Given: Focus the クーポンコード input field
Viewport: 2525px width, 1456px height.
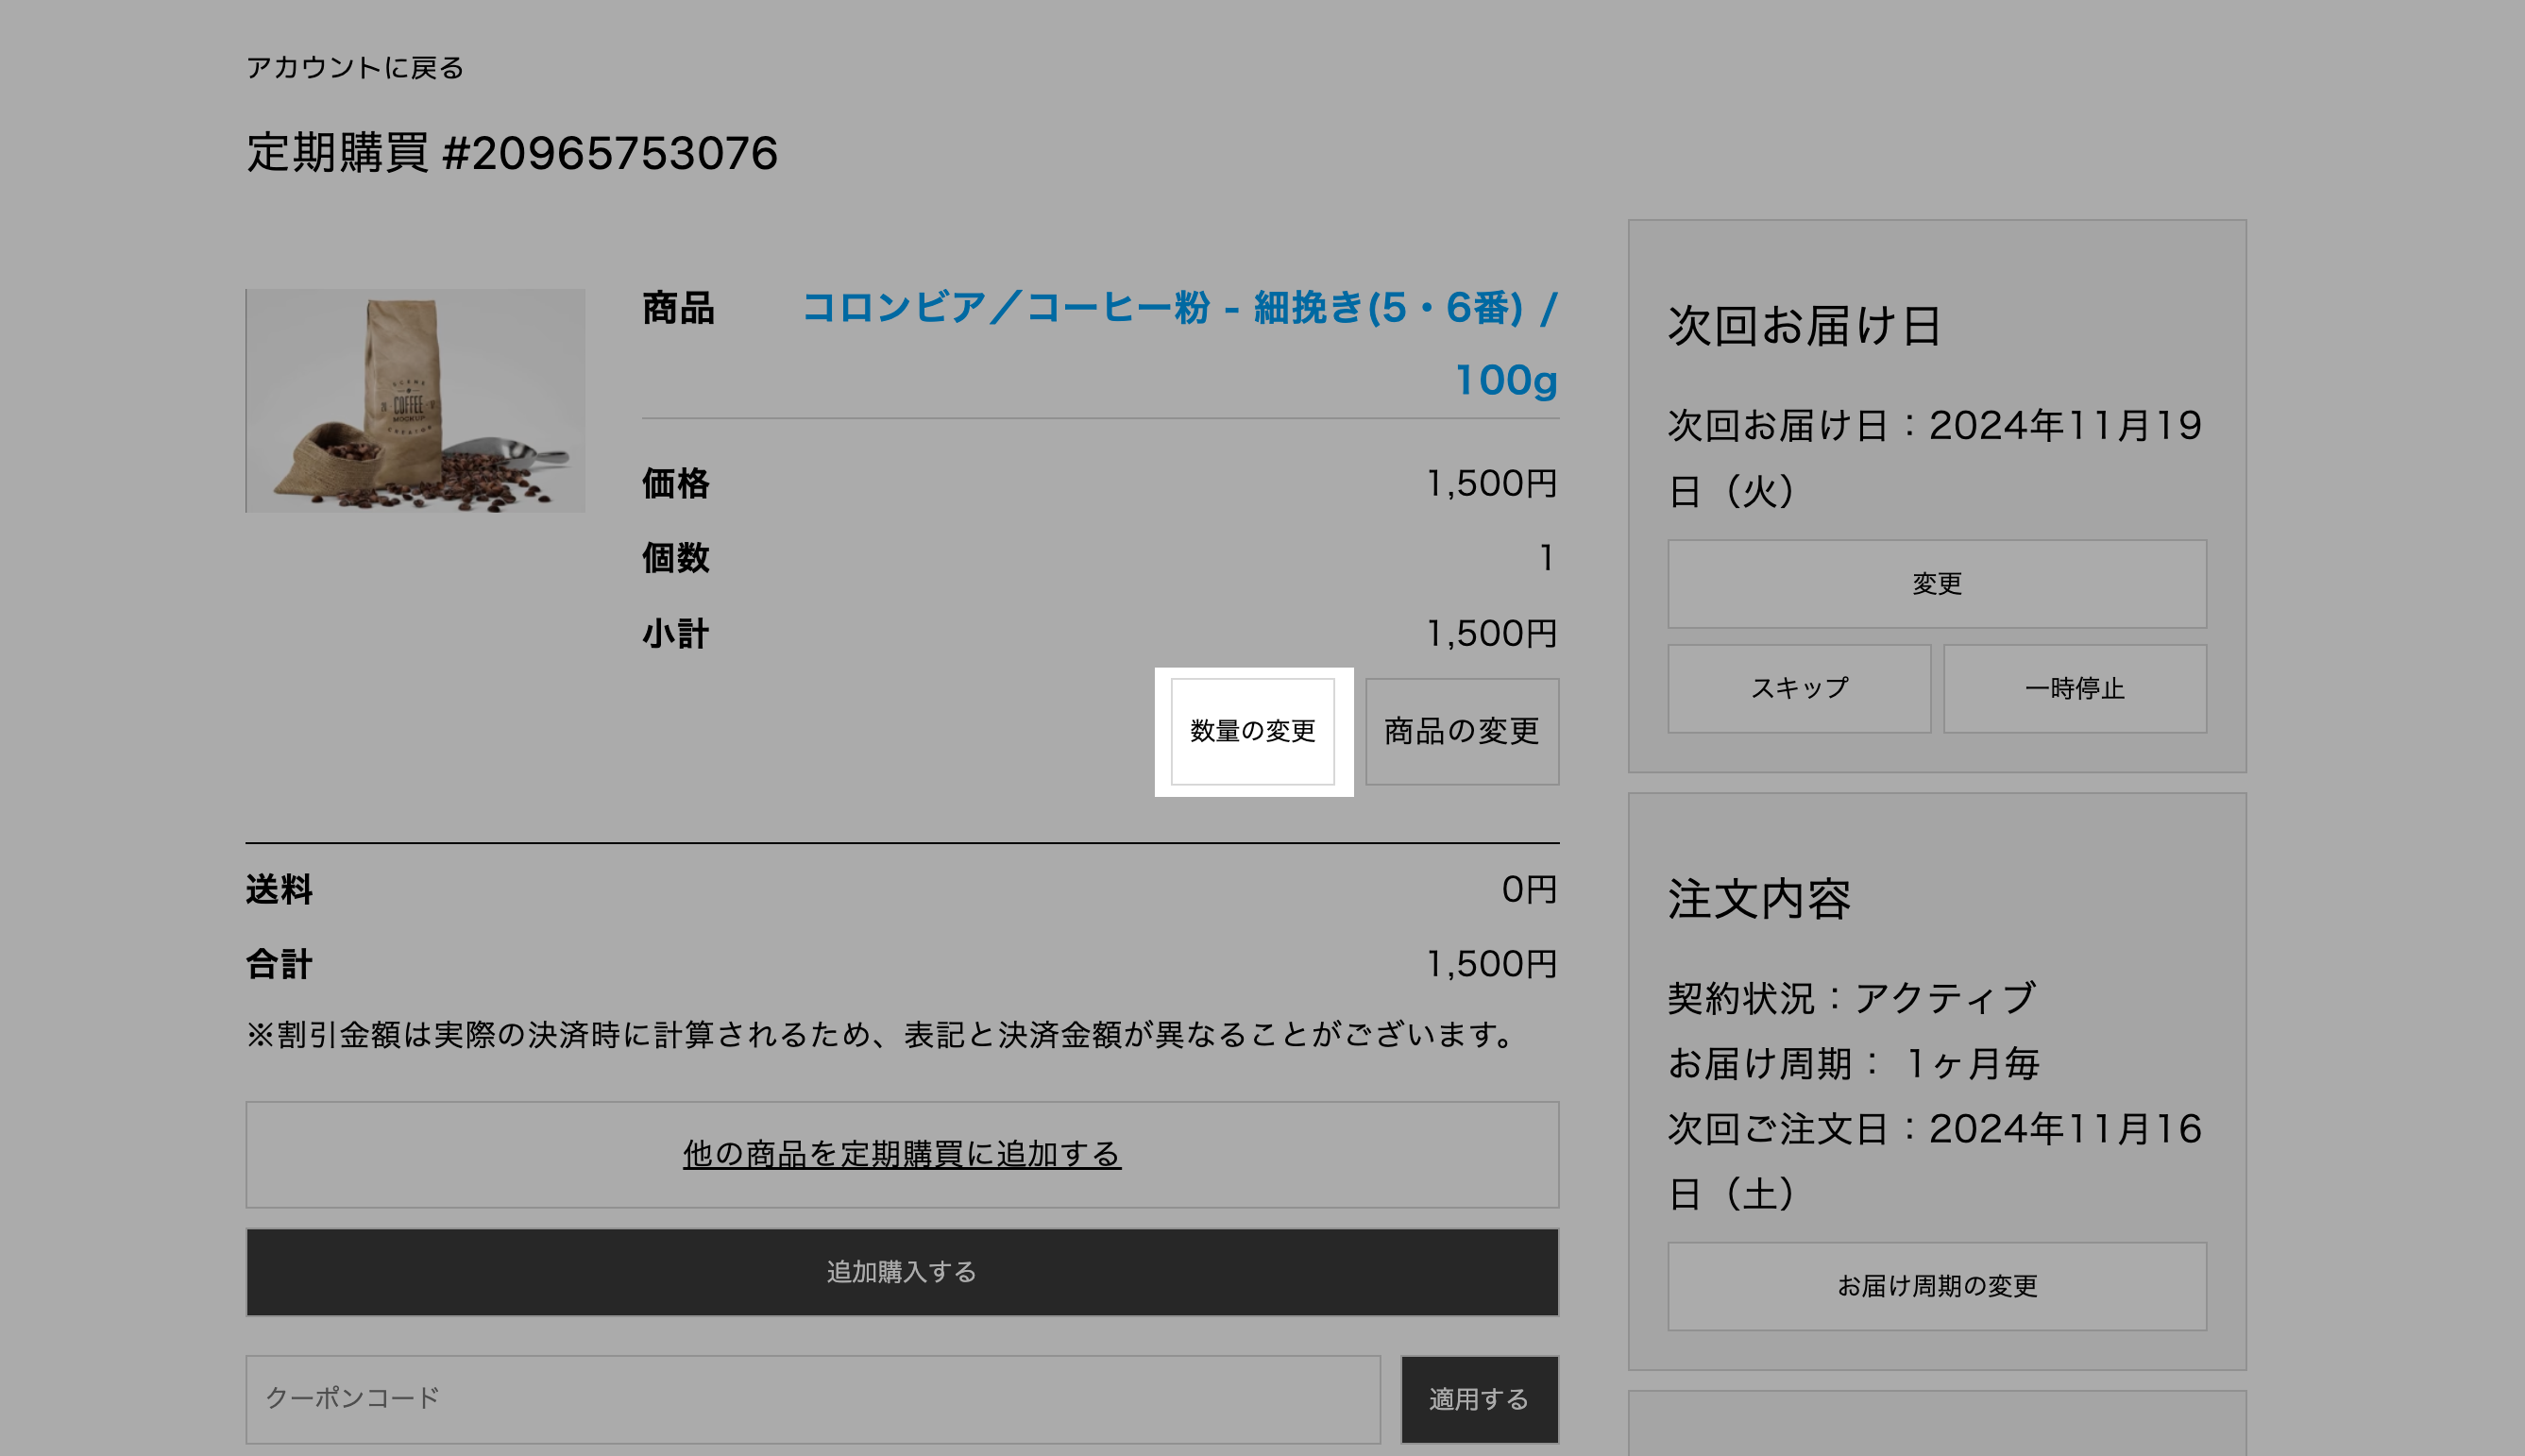Looking at the screenshot, I should click(812, 1398).
